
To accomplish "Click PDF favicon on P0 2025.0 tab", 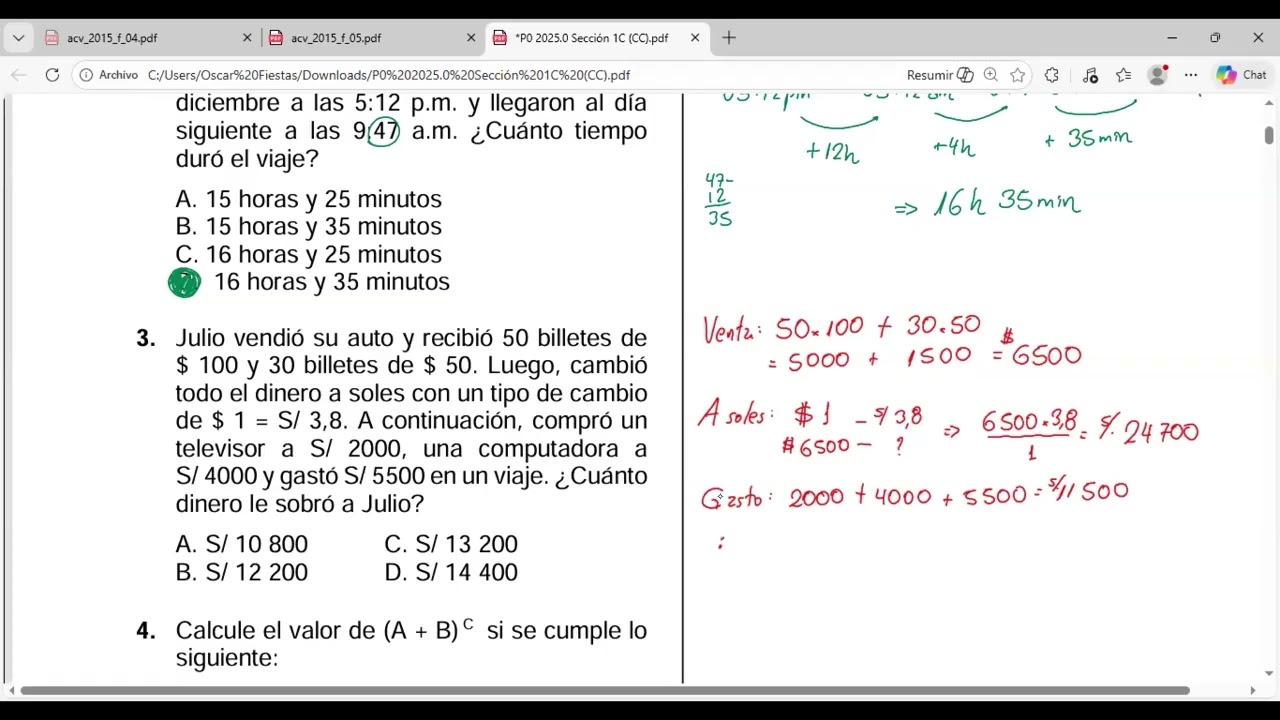I will [x=500, y=38].
